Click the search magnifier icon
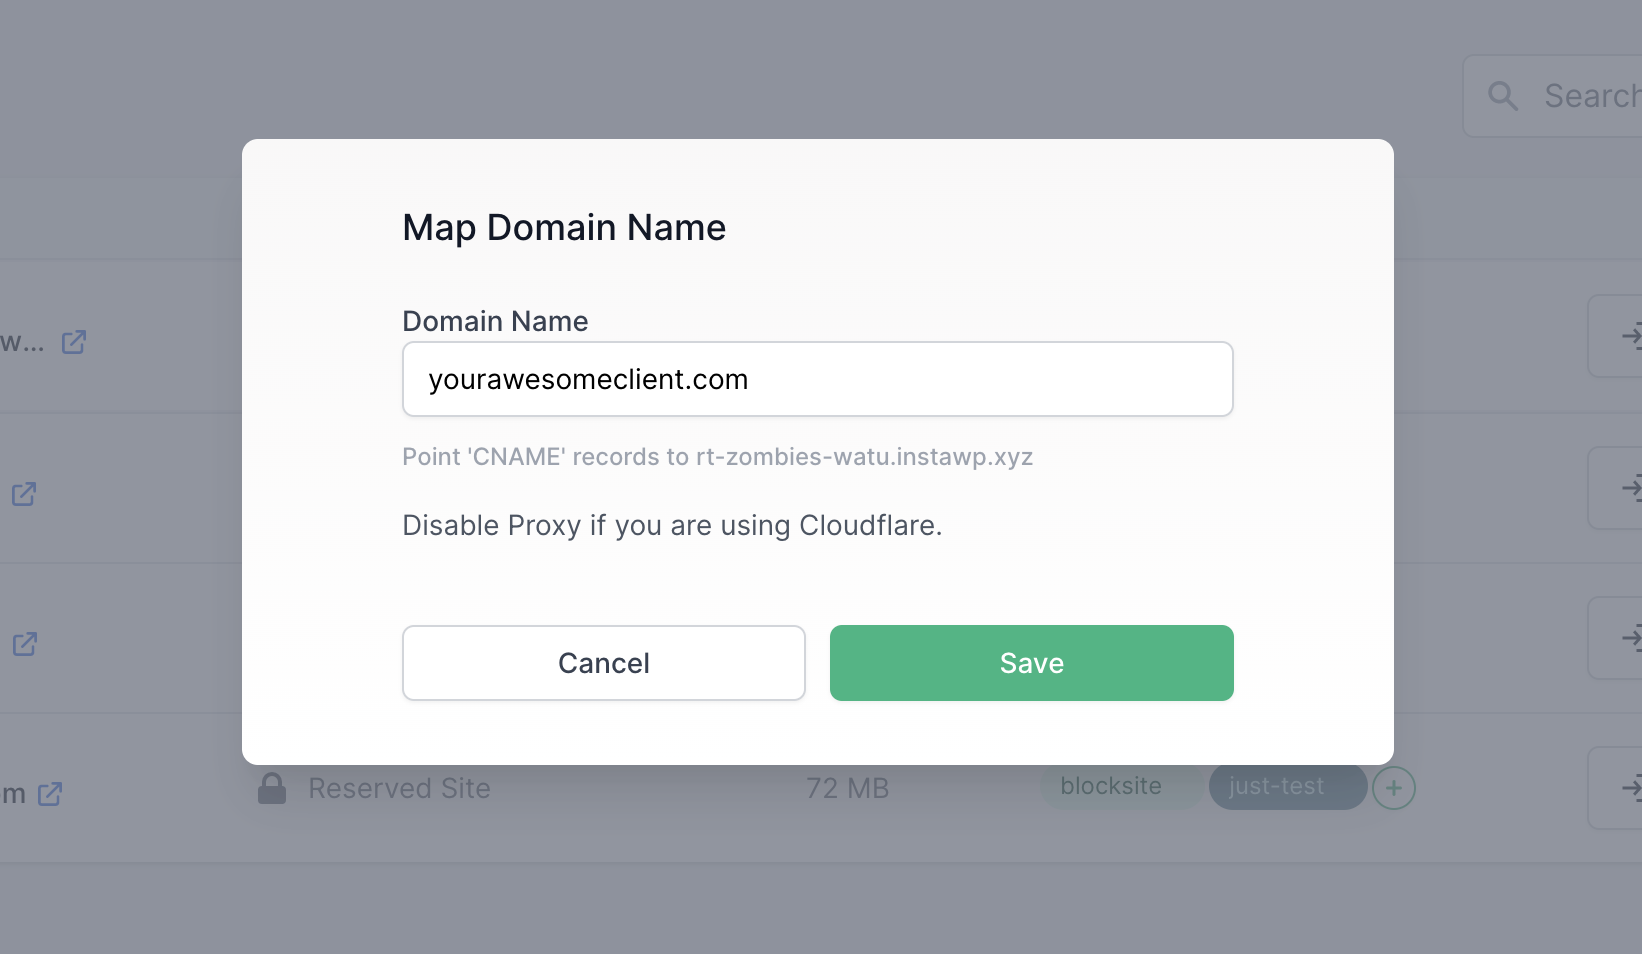The width and height of the screenshot is (1642, 954). click(1503, 96)
